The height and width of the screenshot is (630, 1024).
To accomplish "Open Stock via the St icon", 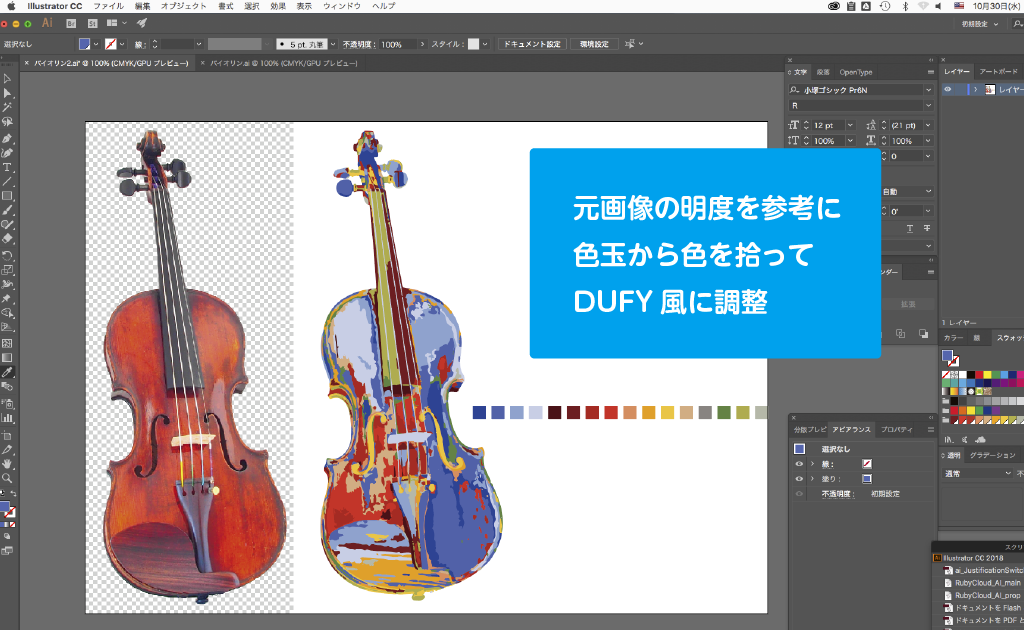I will click(x=92, y=24).
